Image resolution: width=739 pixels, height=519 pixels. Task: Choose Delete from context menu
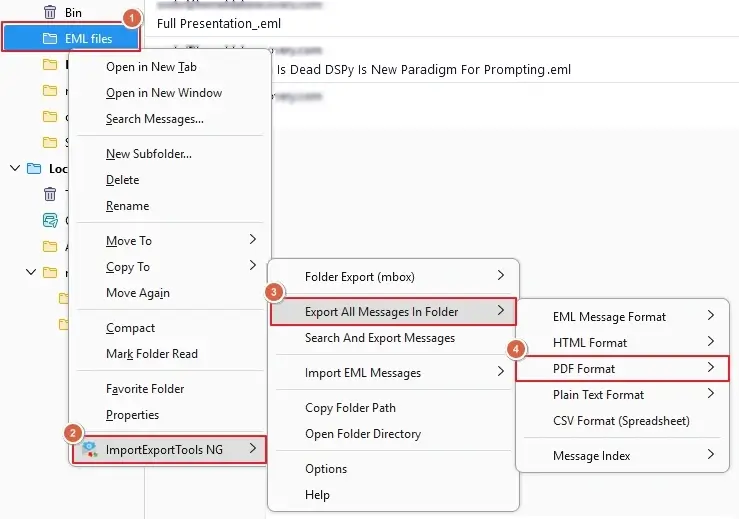click(x=170, y=180)
